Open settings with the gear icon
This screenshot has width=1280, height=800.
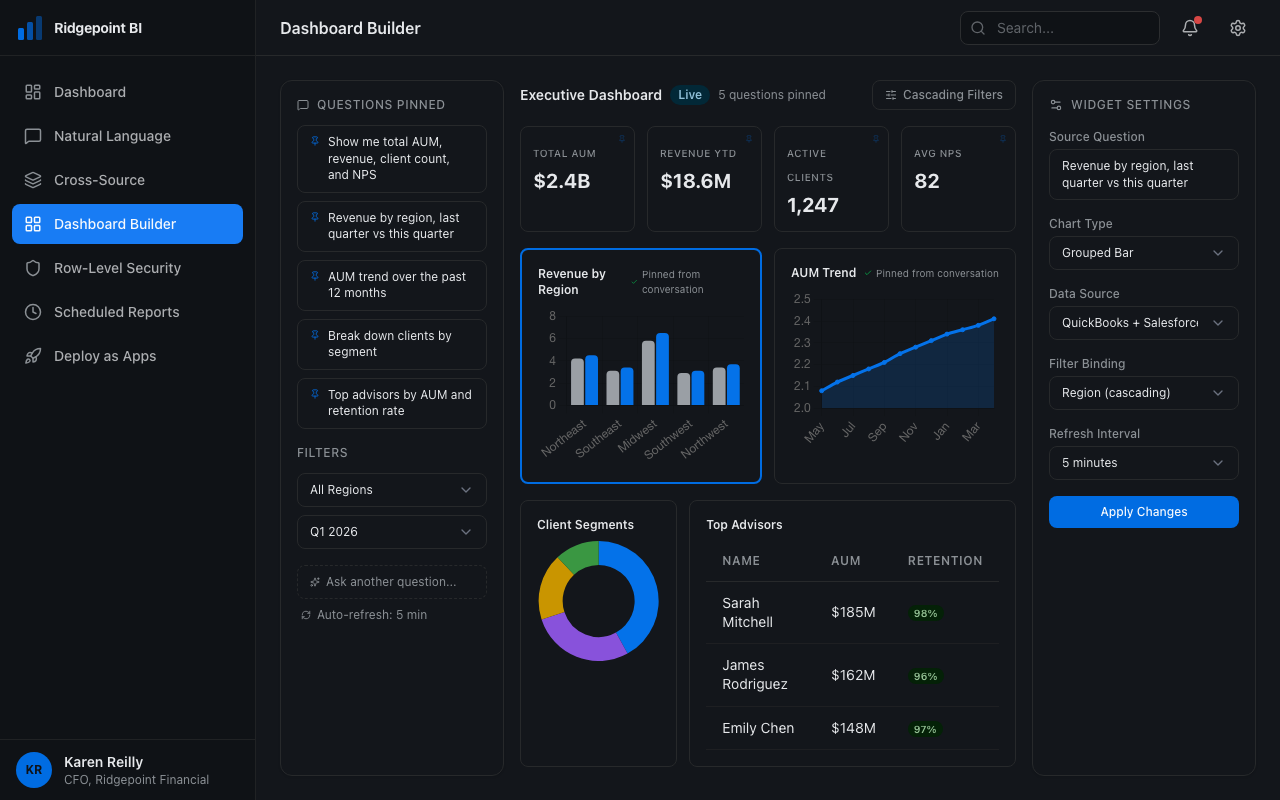(x=1238, y=27)
